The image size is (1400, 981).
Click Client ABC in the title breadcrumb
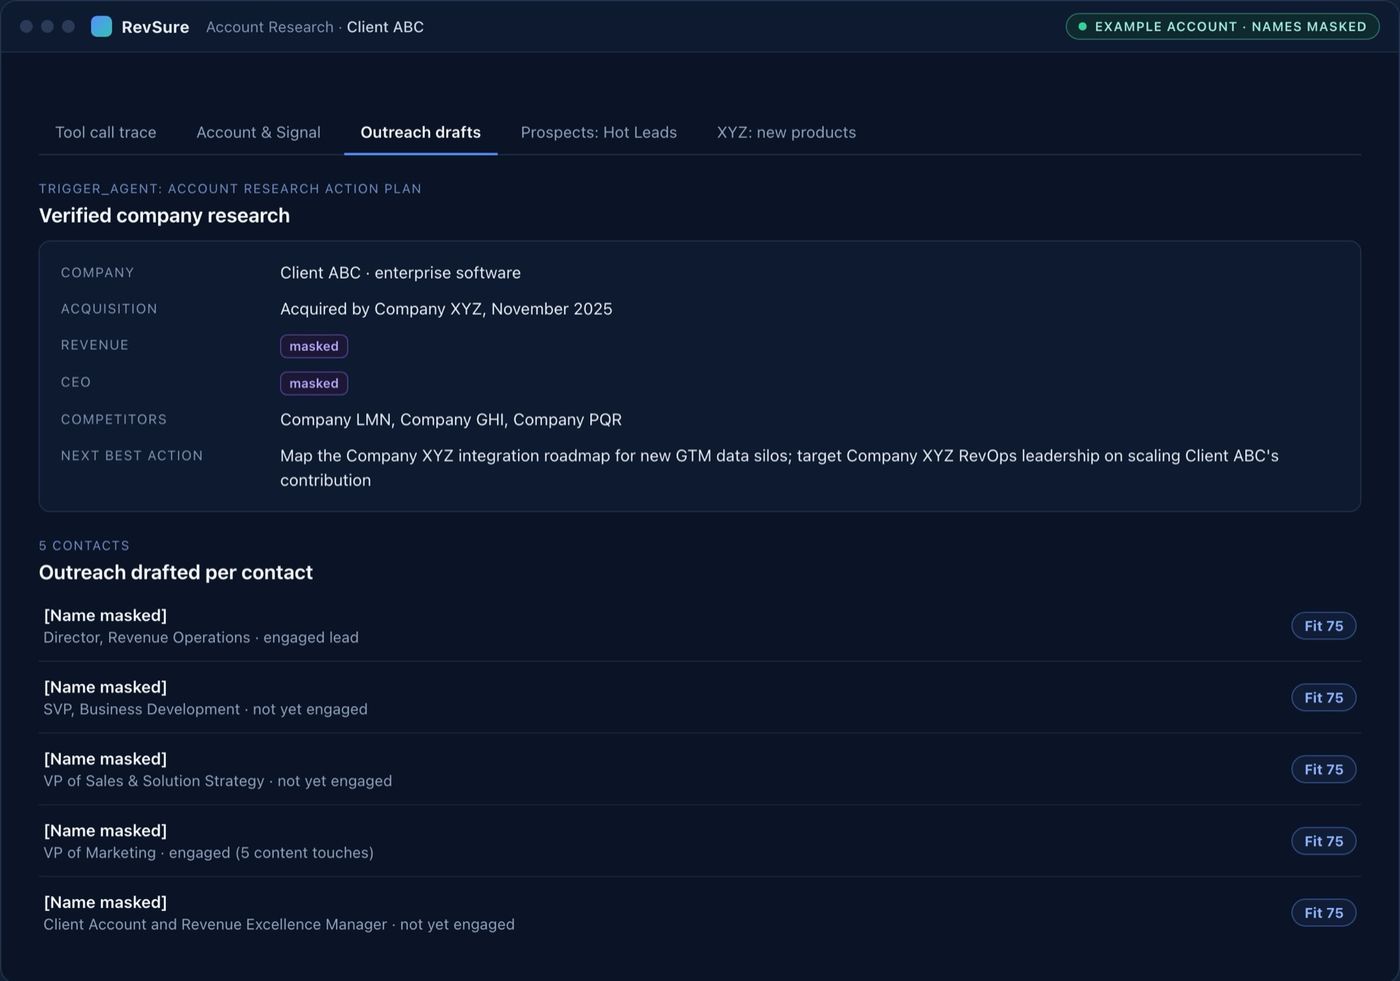click(385, 27)
